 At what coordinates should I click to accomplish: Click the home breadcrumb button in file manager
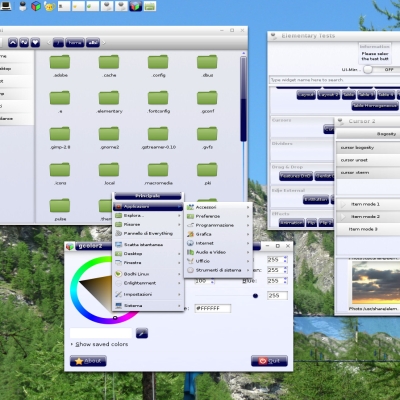point(75,43)
